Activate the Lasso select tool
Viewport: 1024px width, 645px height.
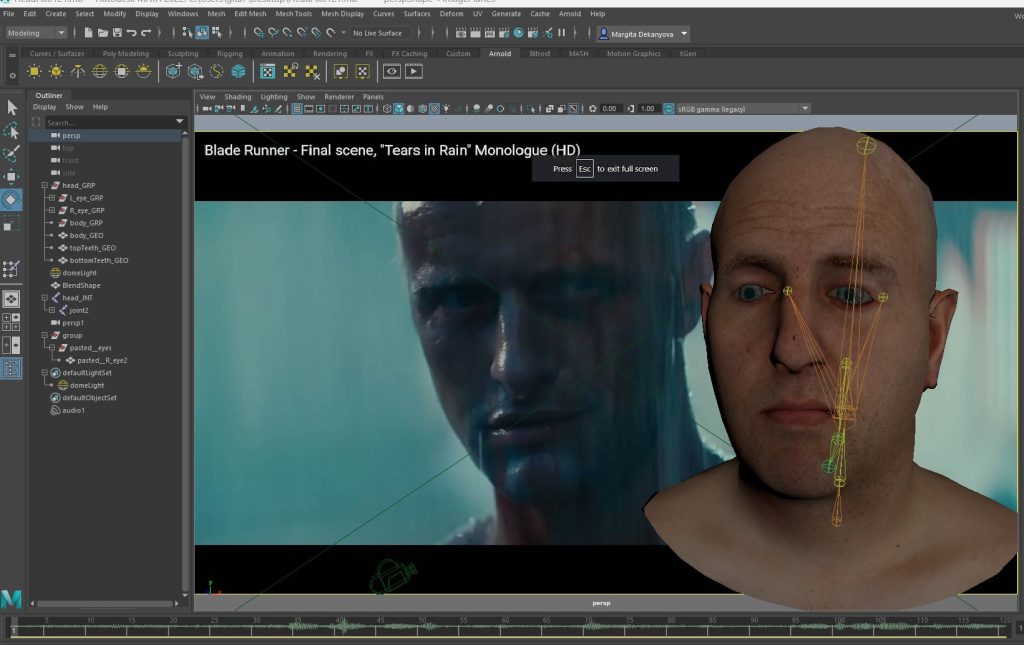coord(12,131)
